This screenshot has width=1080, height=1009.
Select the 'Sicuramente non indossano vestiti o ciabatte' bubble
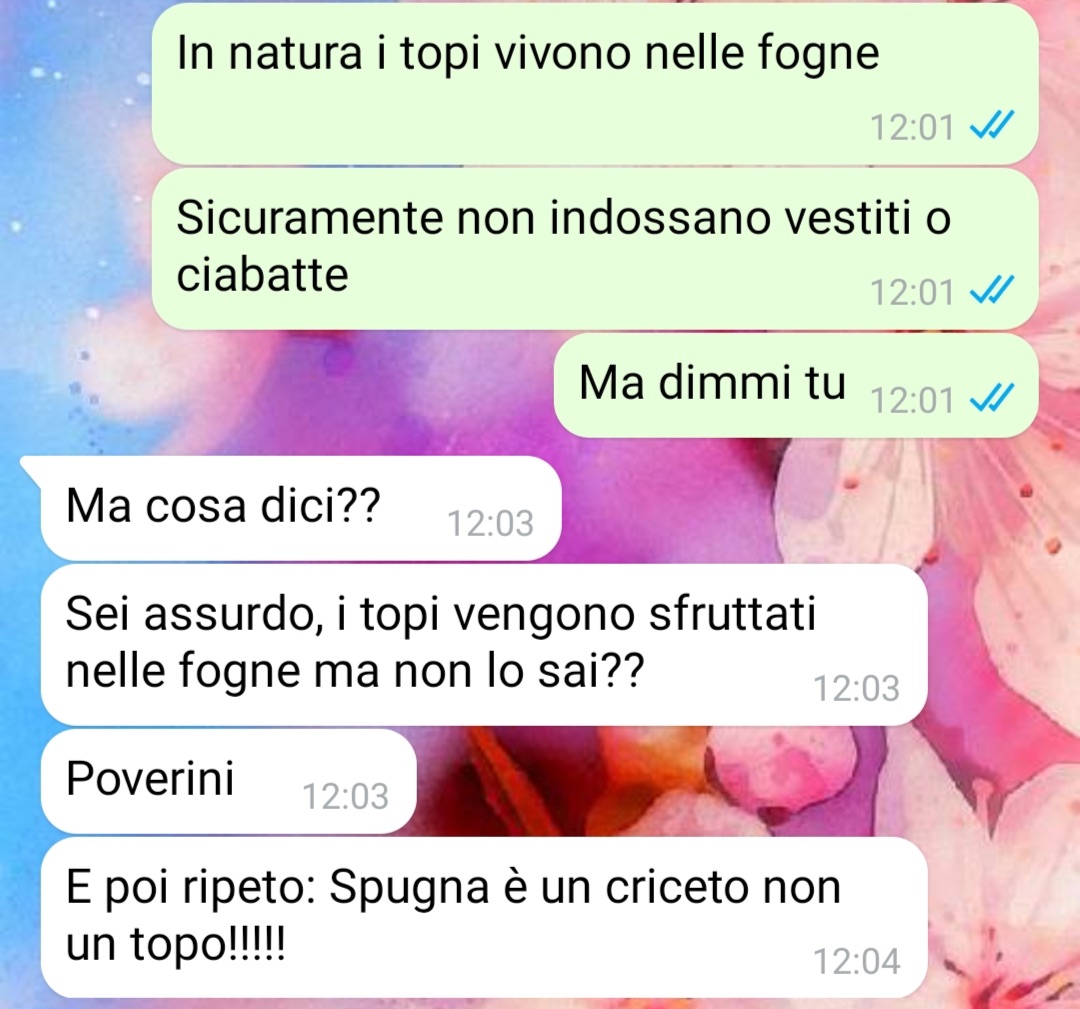coord(594,249)
